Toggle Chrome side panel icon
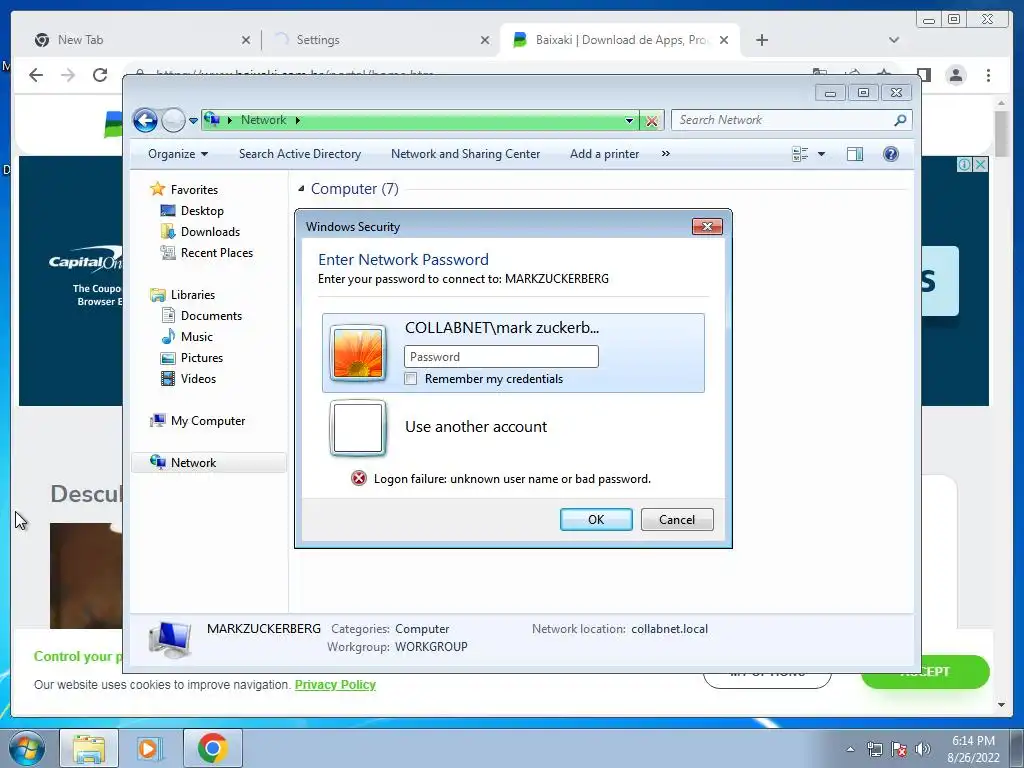The width and height of the screenshot is (1024, 768). (x=924, y=75)
